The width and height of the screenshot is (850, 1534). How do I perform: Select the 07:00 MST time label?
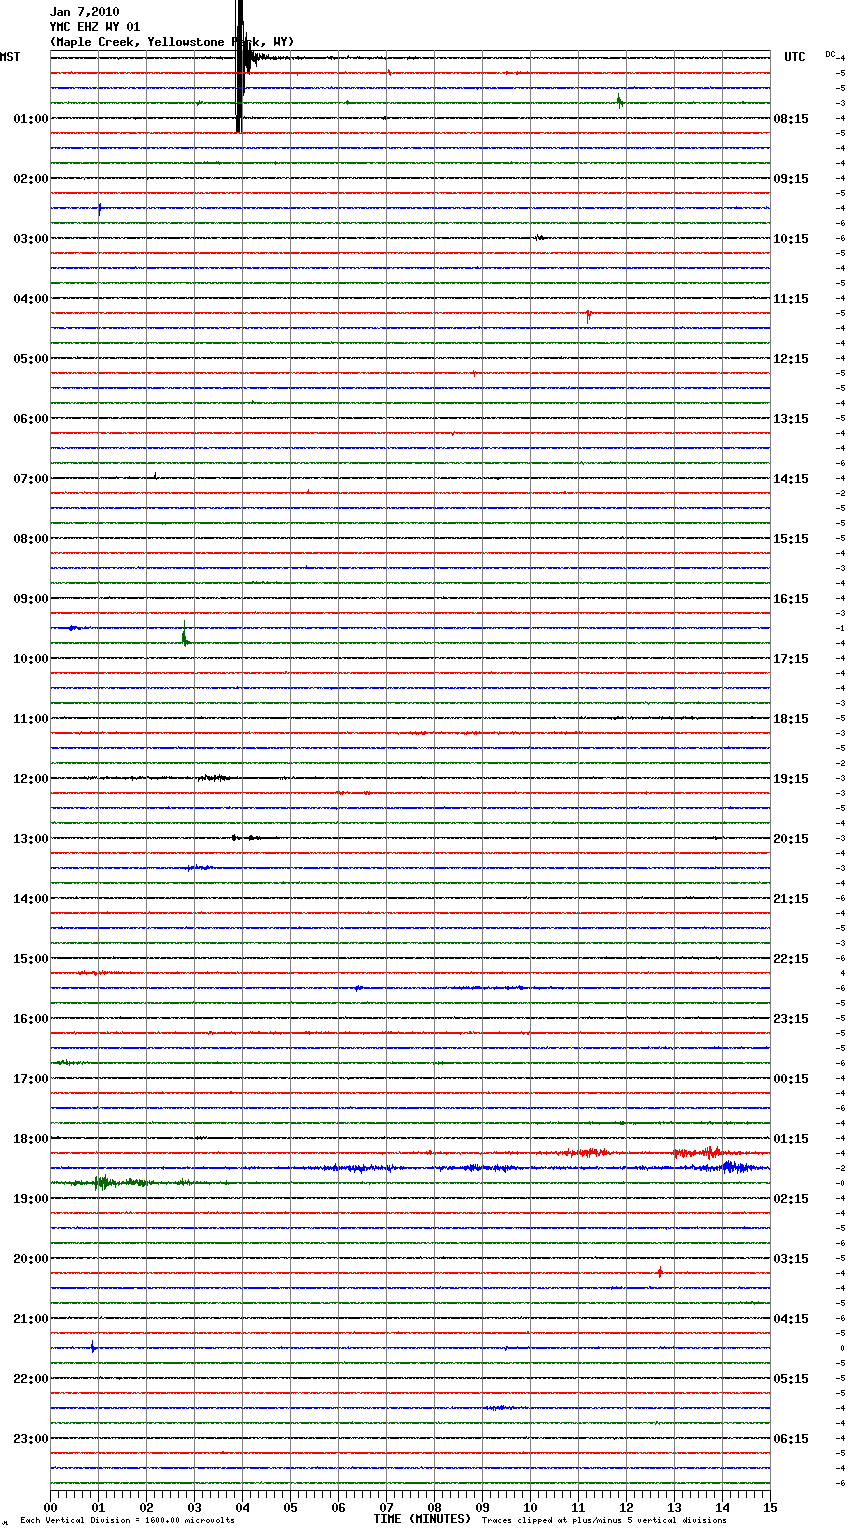coord(31,479)
